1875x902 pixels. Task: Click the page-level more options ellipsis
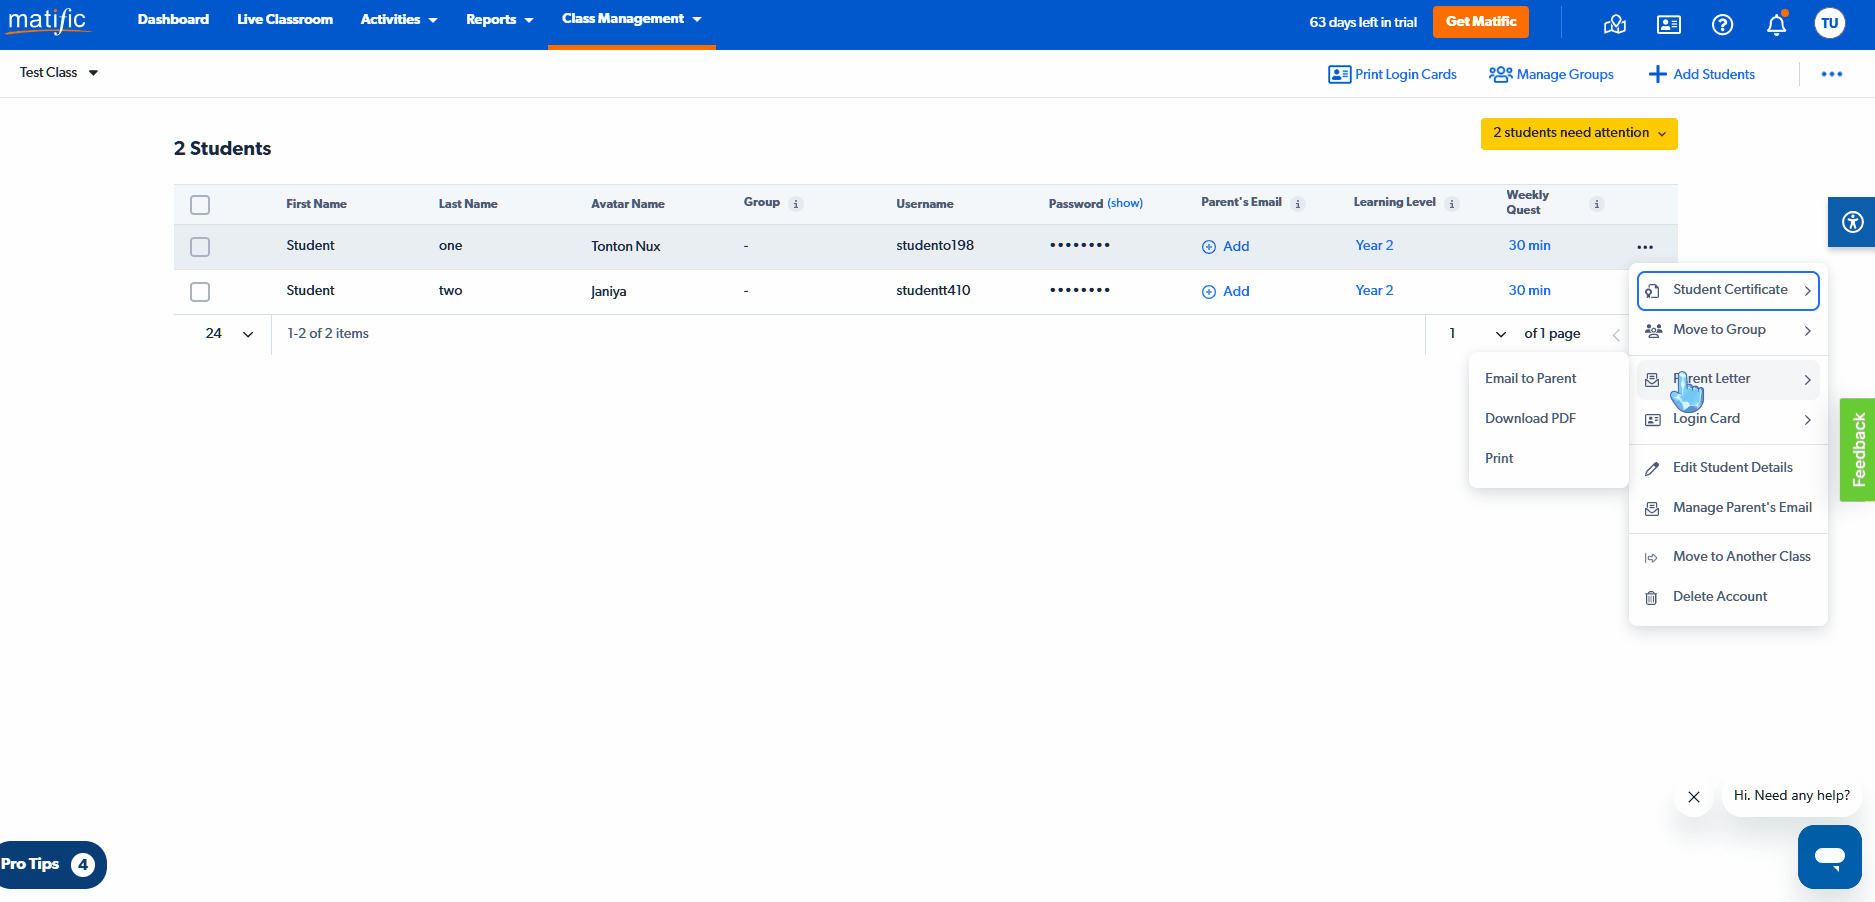1831,74
